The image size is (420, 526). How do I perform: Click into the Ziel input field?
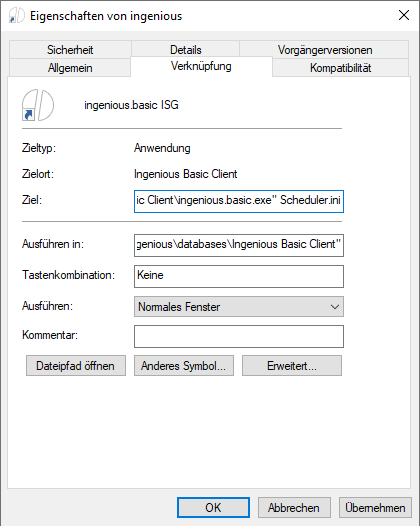239,201
